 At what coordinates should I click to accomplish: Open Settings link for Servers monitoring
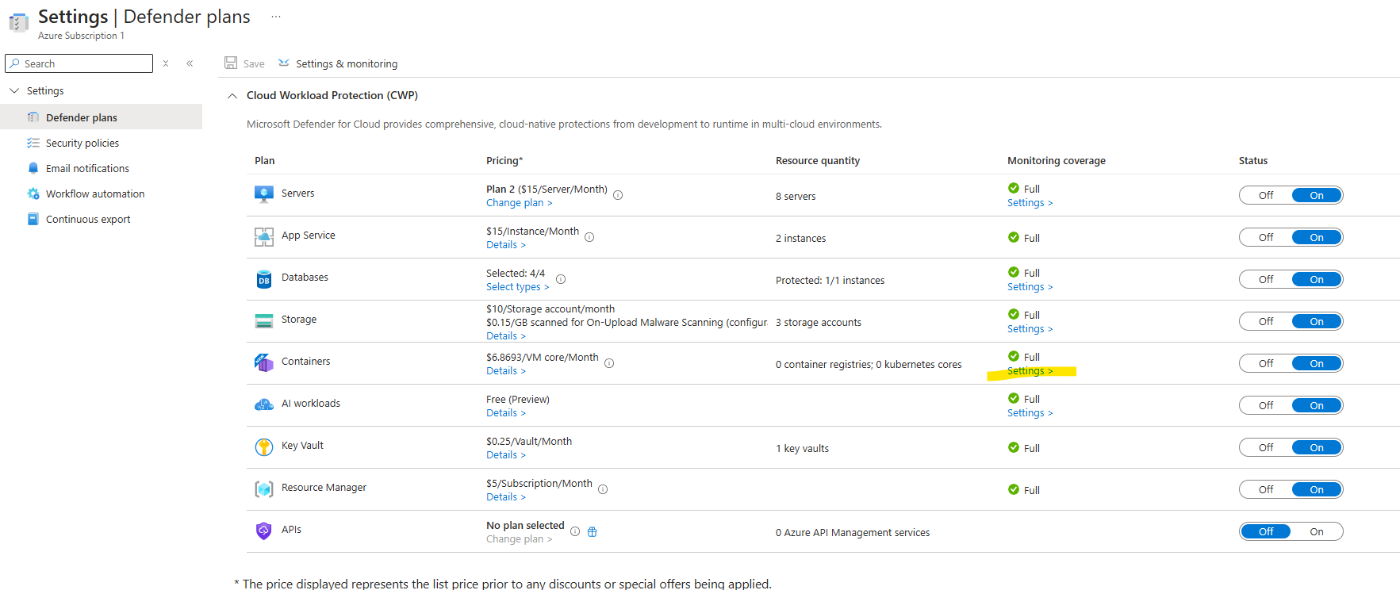[1030, 202]
